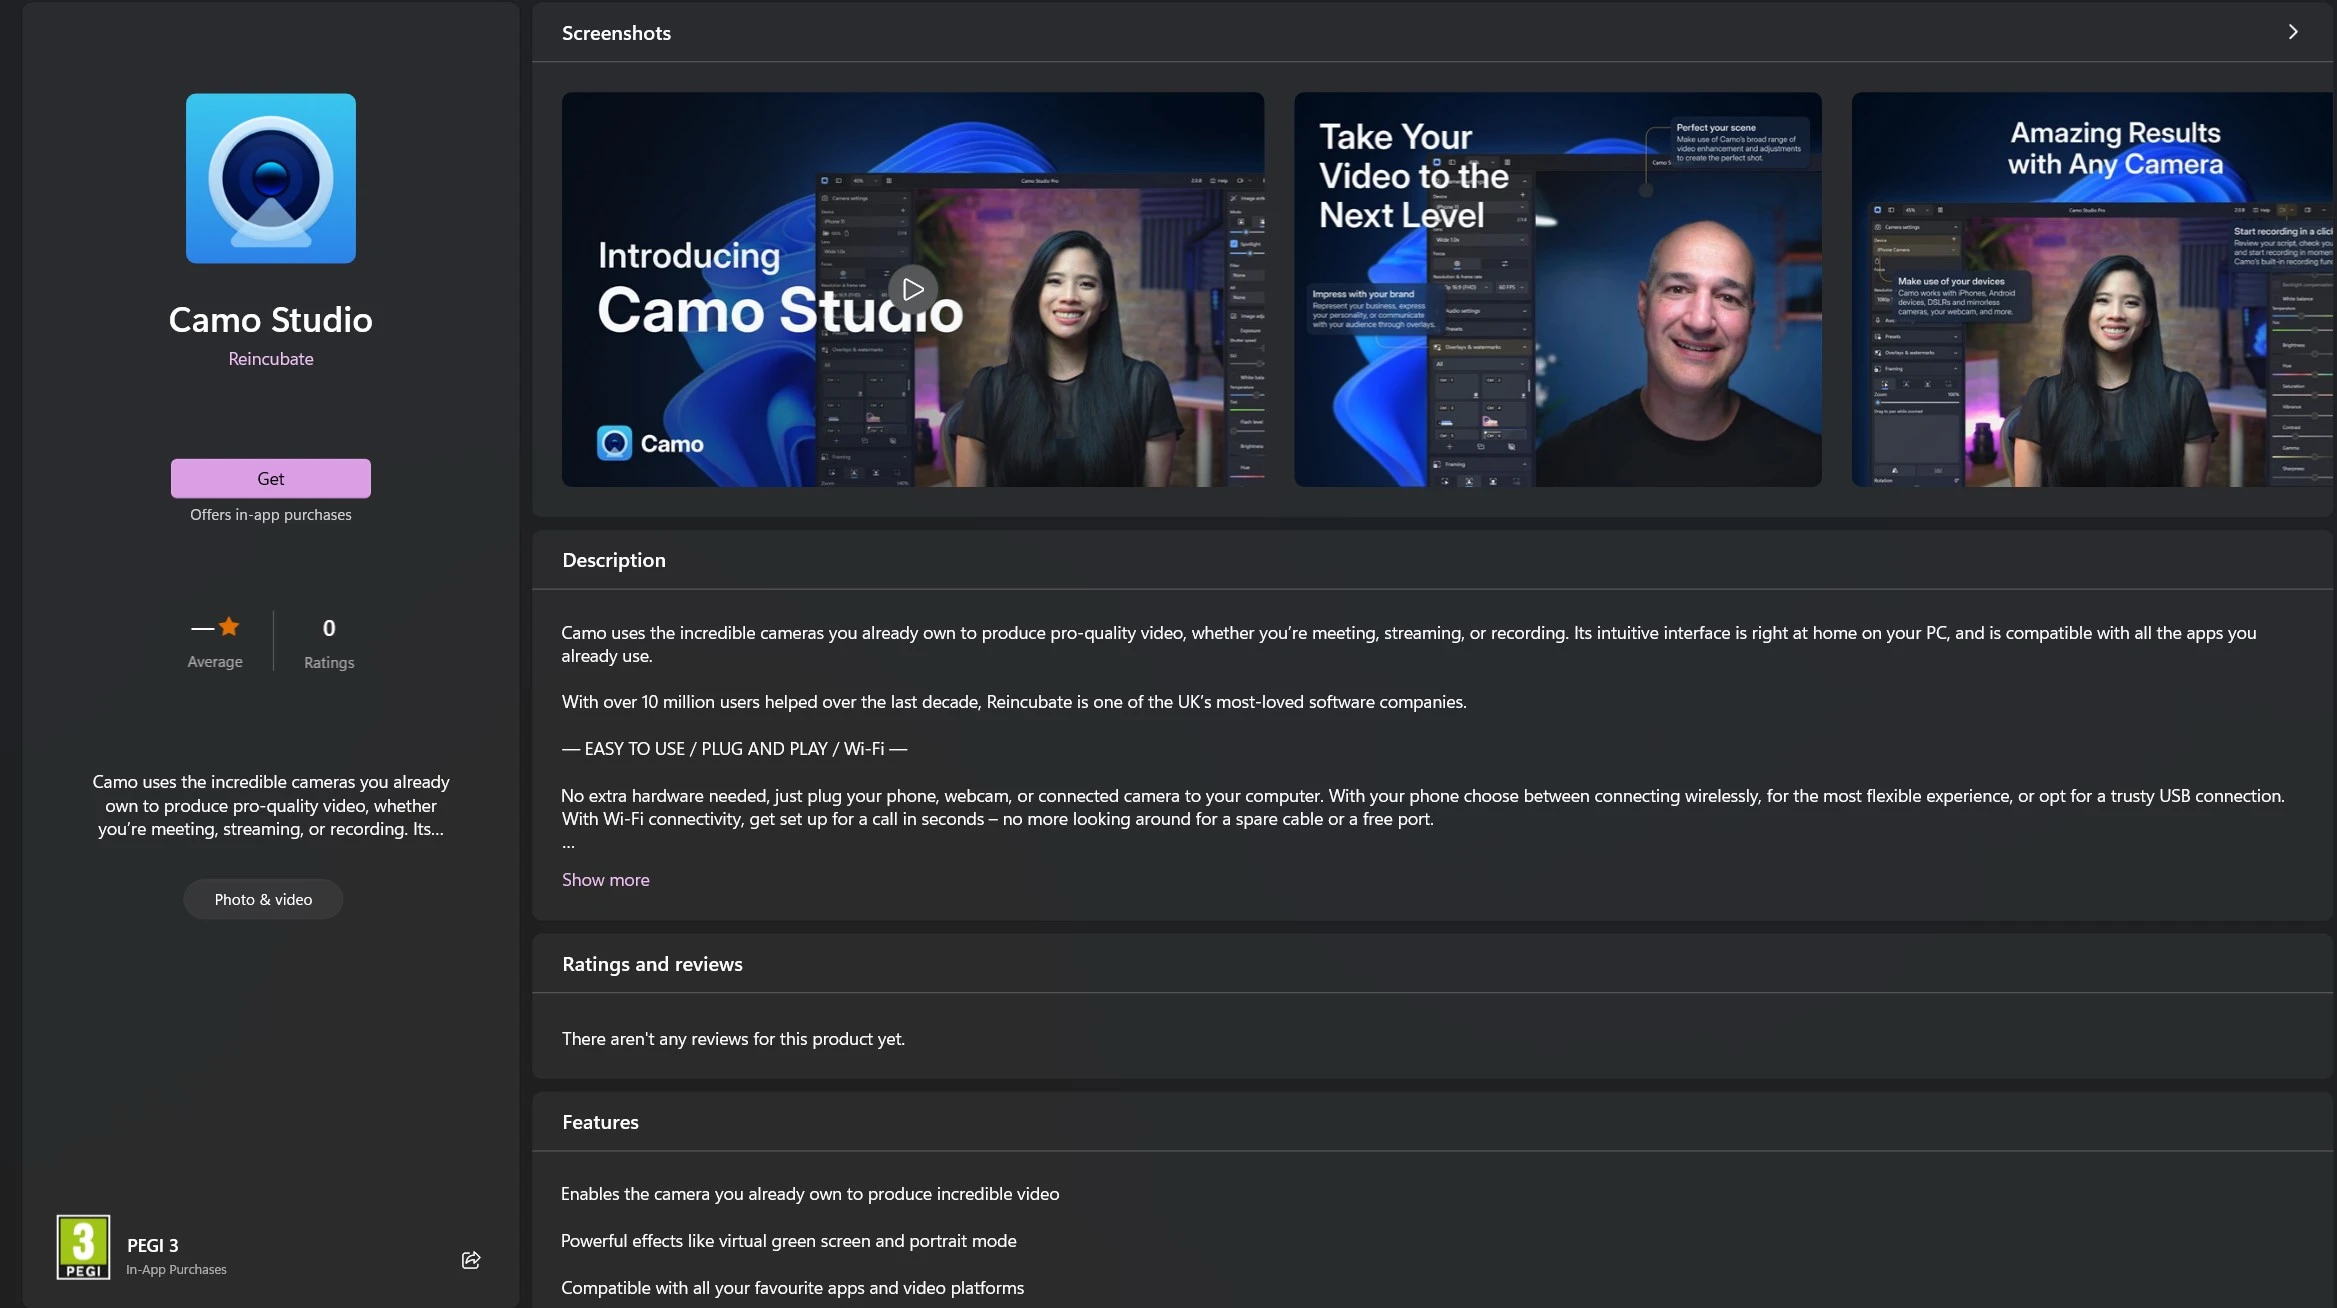The width and height of the screenshot is (2337, 1308).
Task: Click the orange star average rating
Action: pyautogui.click(x=229, y=627)
